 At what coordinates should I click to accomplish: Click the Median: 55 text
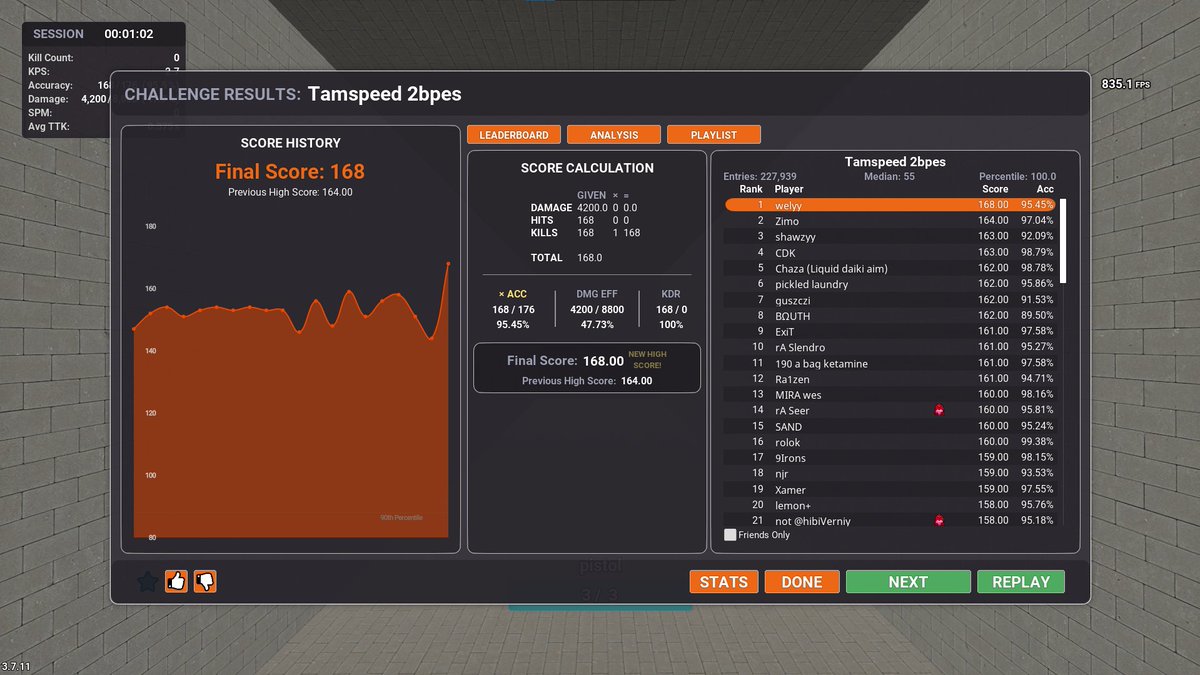(889, 177)
